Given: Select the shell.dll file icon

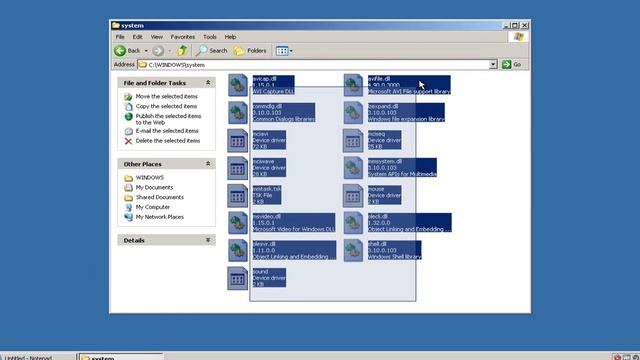Looking at the screenshot, I should [x=353, y=251].
